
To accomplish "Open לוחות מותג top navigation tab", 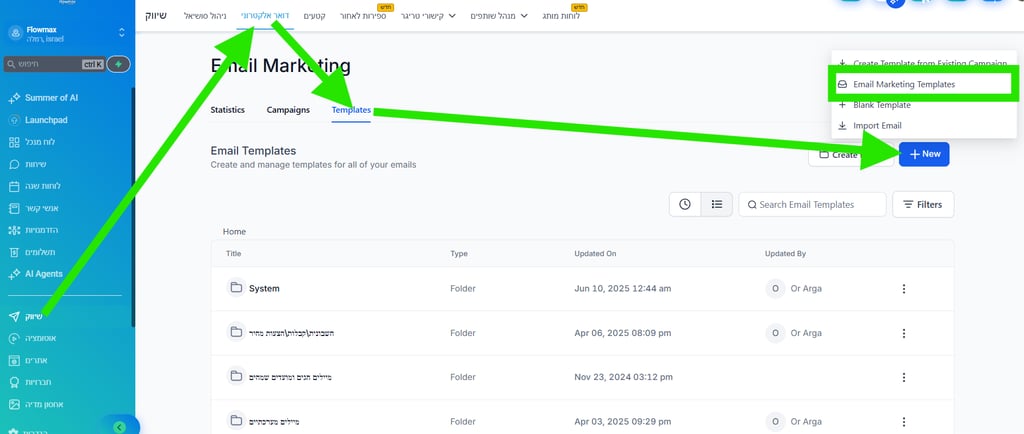I will [560, 16].
